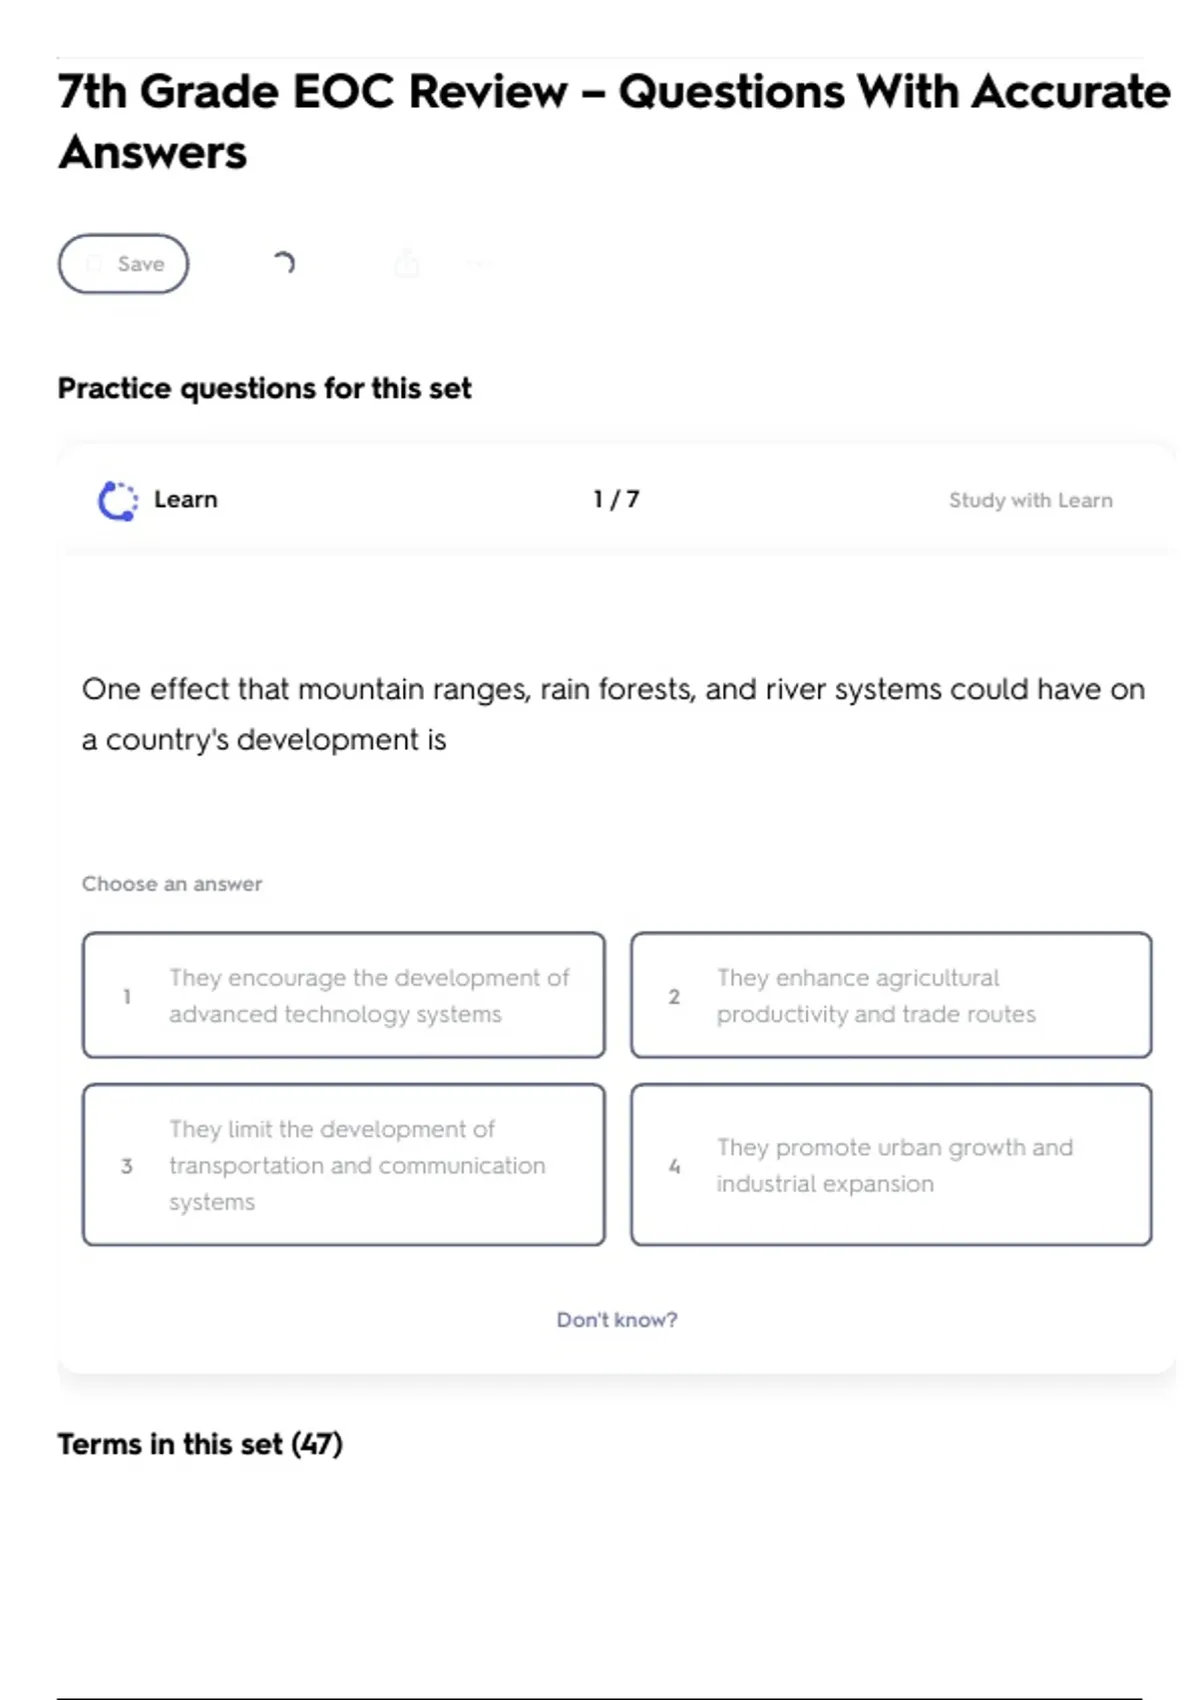The width and height of the screenshot is (1200, 1700).
Task: Click the Don't know? link
Action: (x=617, y=1320)
